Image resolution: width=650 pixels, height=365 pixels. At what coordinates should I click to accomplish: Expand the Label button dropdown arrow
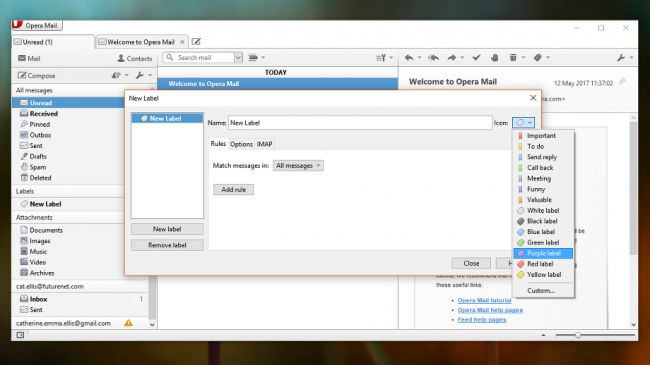[x=548, y=58]
